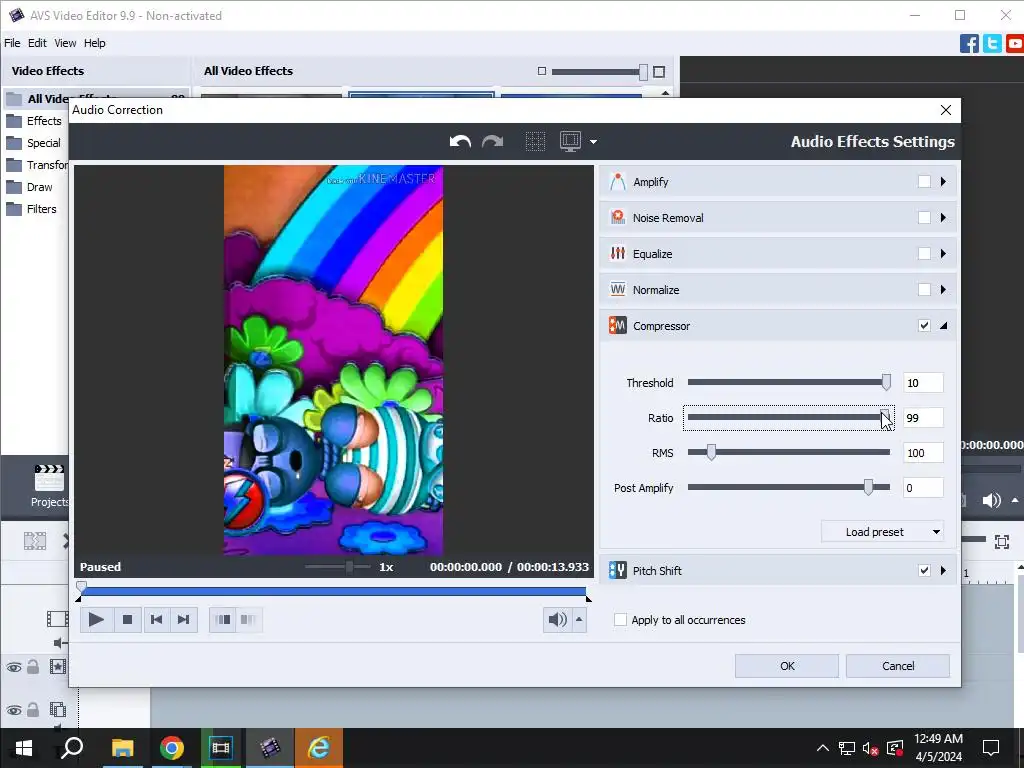1024x768 pixels.
Task: Toggle the video effects track eye icon
Action: 14,667
